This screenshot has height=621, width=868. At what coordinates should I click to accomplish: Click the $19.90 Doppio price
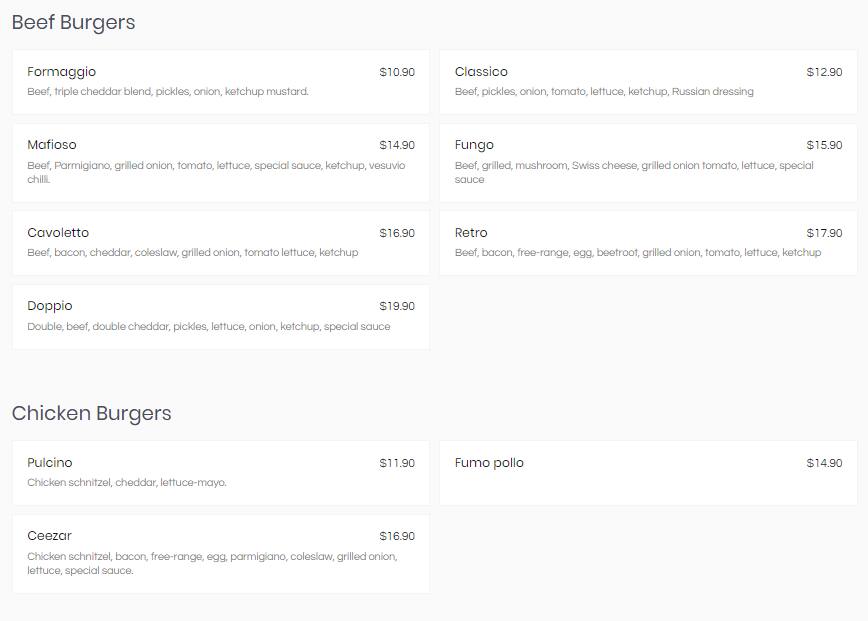(397, 306)
